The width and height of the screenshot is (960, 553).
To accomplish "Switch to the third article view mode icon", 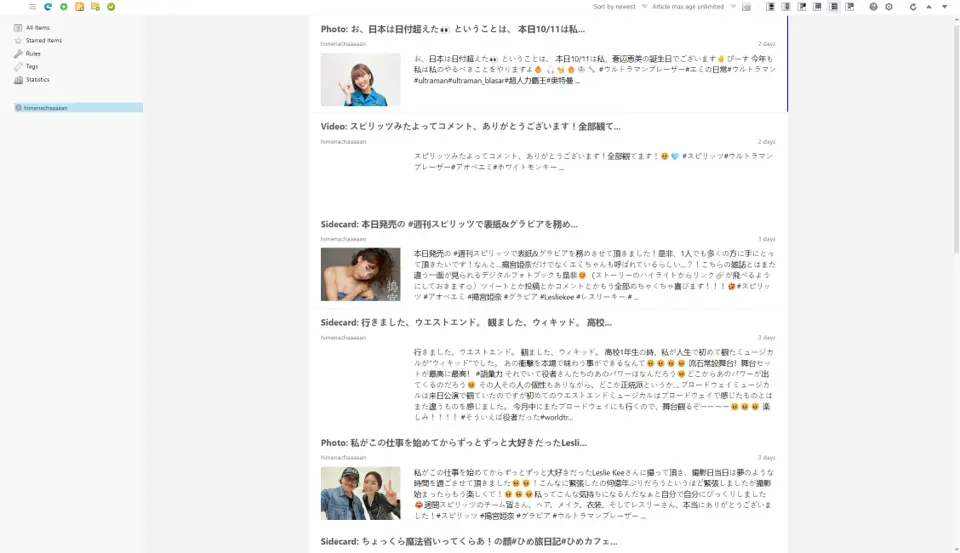I will tap(802, 7).
